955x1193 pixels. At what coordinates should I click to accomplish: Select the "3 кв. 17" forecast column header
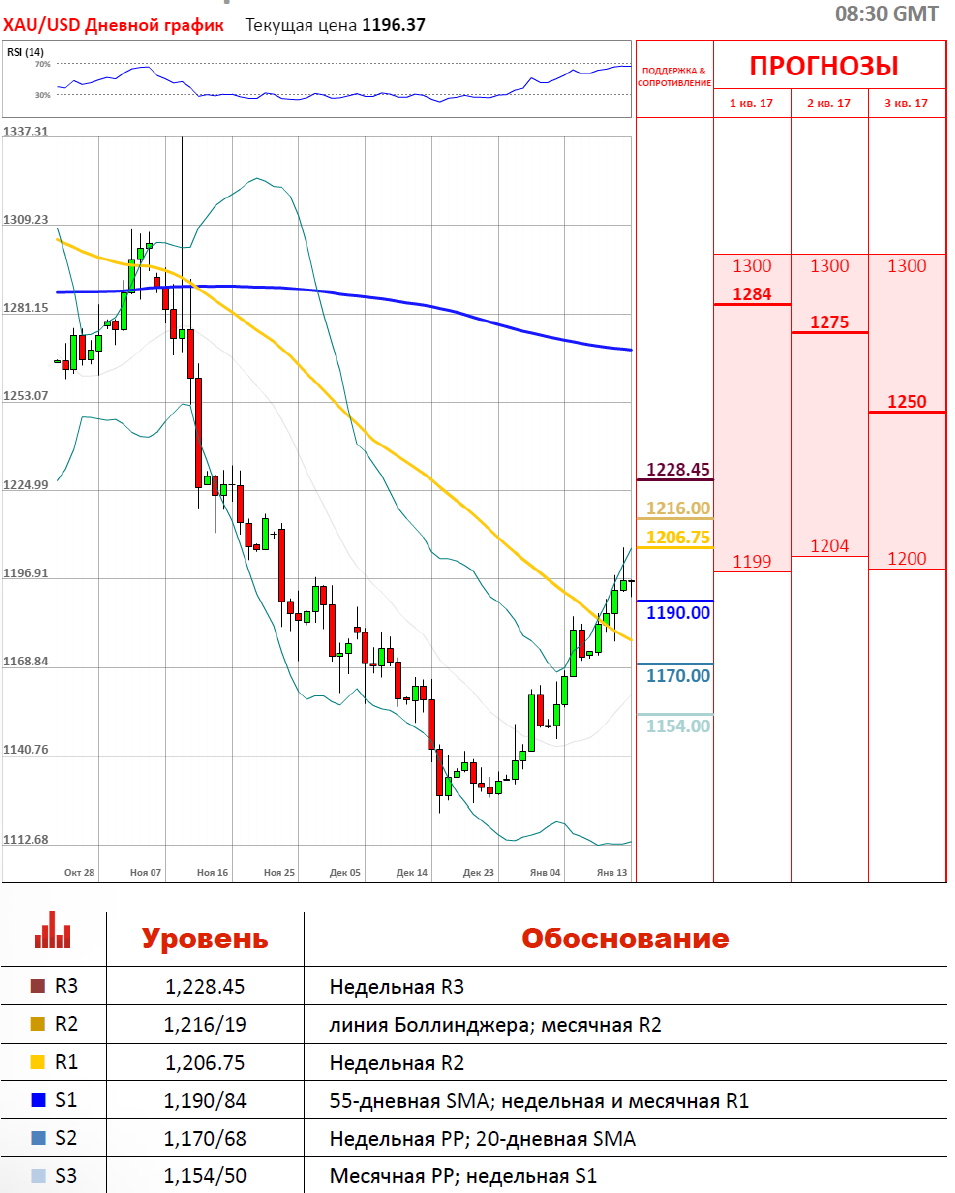tap(906, 103)
